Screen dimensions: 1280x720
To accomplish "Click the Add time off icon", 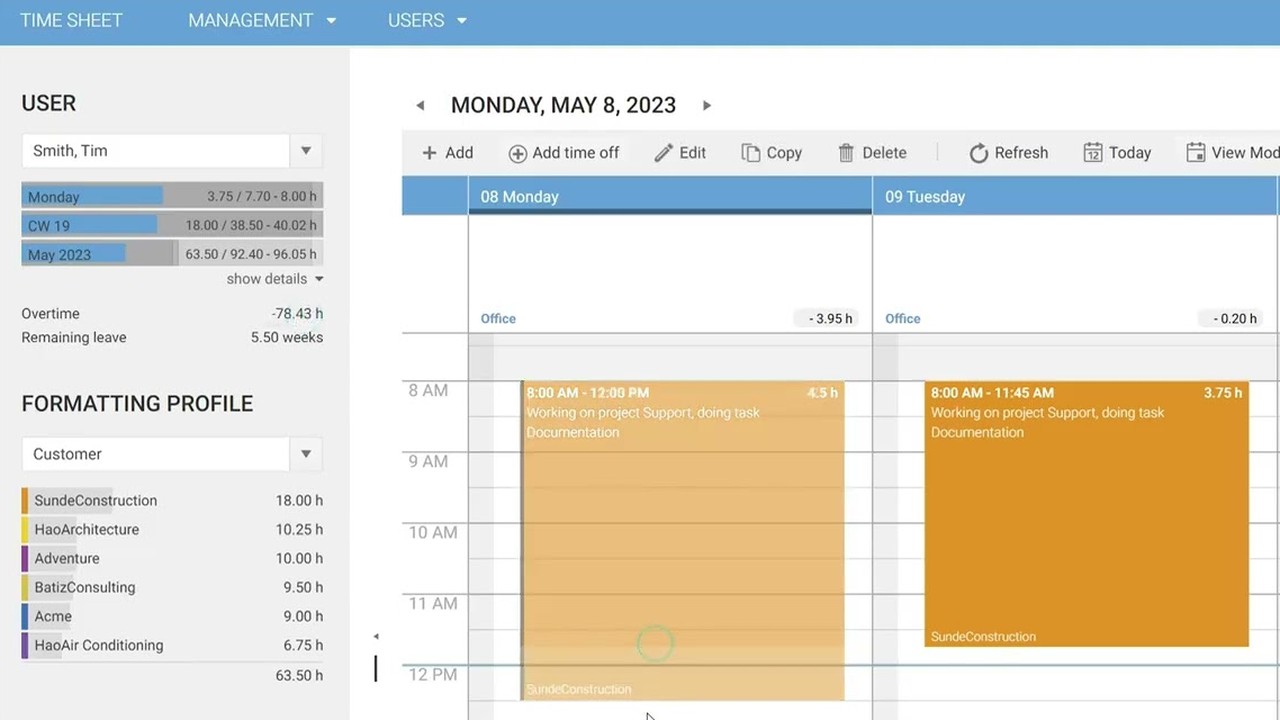I will click(x=517, y=153).
